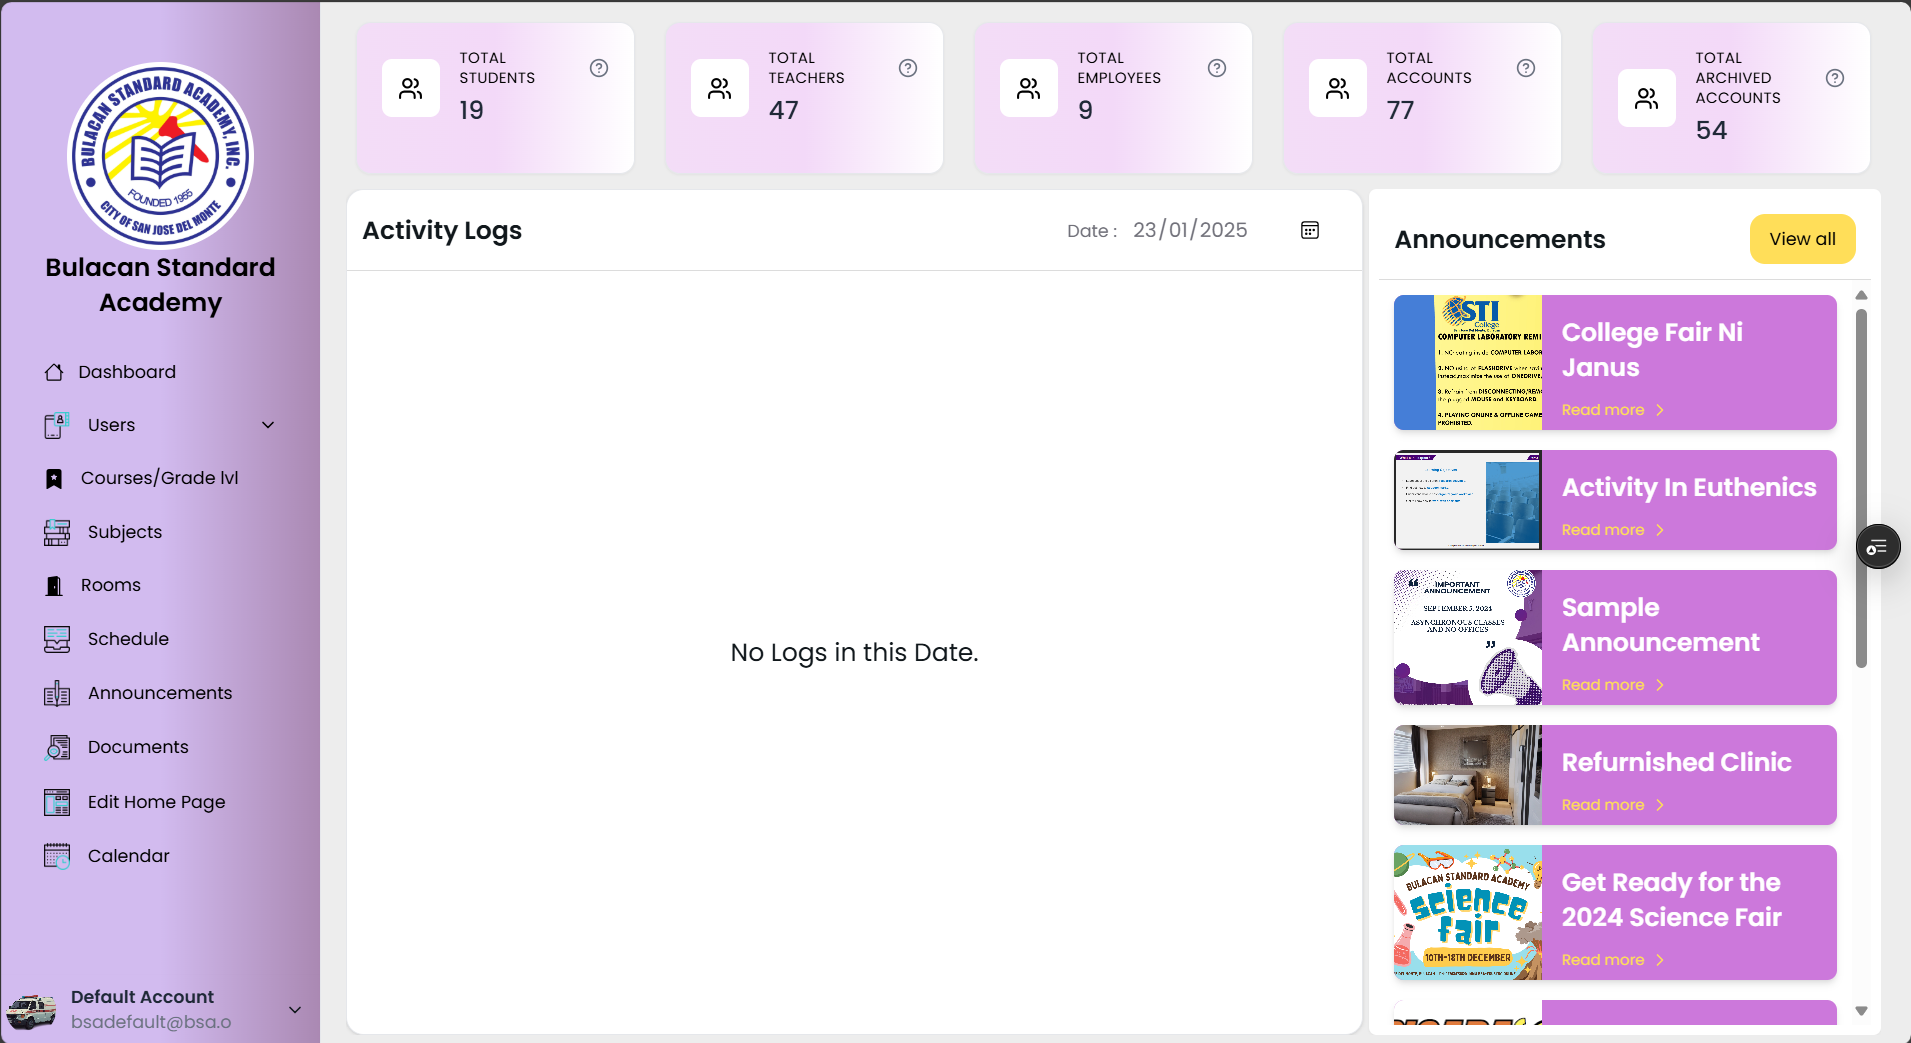1911x1043 pixels.
Task: Read more on Activity In Euthenics
Action: tap(1602, 530)
